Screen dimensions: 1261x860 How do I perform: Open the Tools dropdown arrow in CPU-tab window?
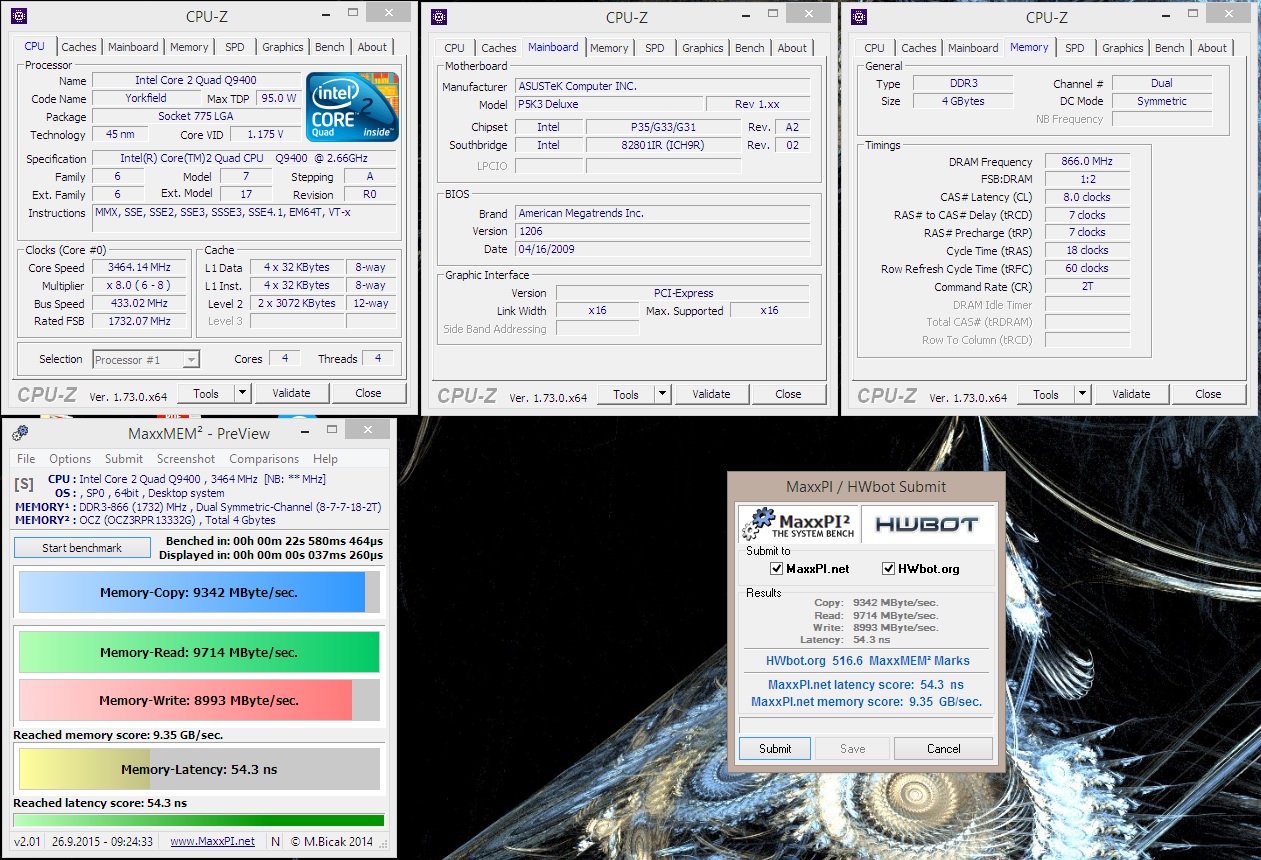coord(242,393)
